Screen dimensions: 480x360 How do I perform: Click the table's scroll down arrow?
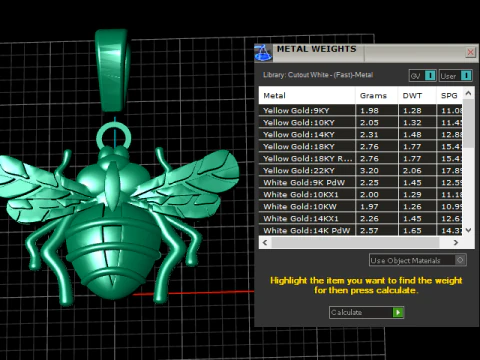click(x=468, y=230)
